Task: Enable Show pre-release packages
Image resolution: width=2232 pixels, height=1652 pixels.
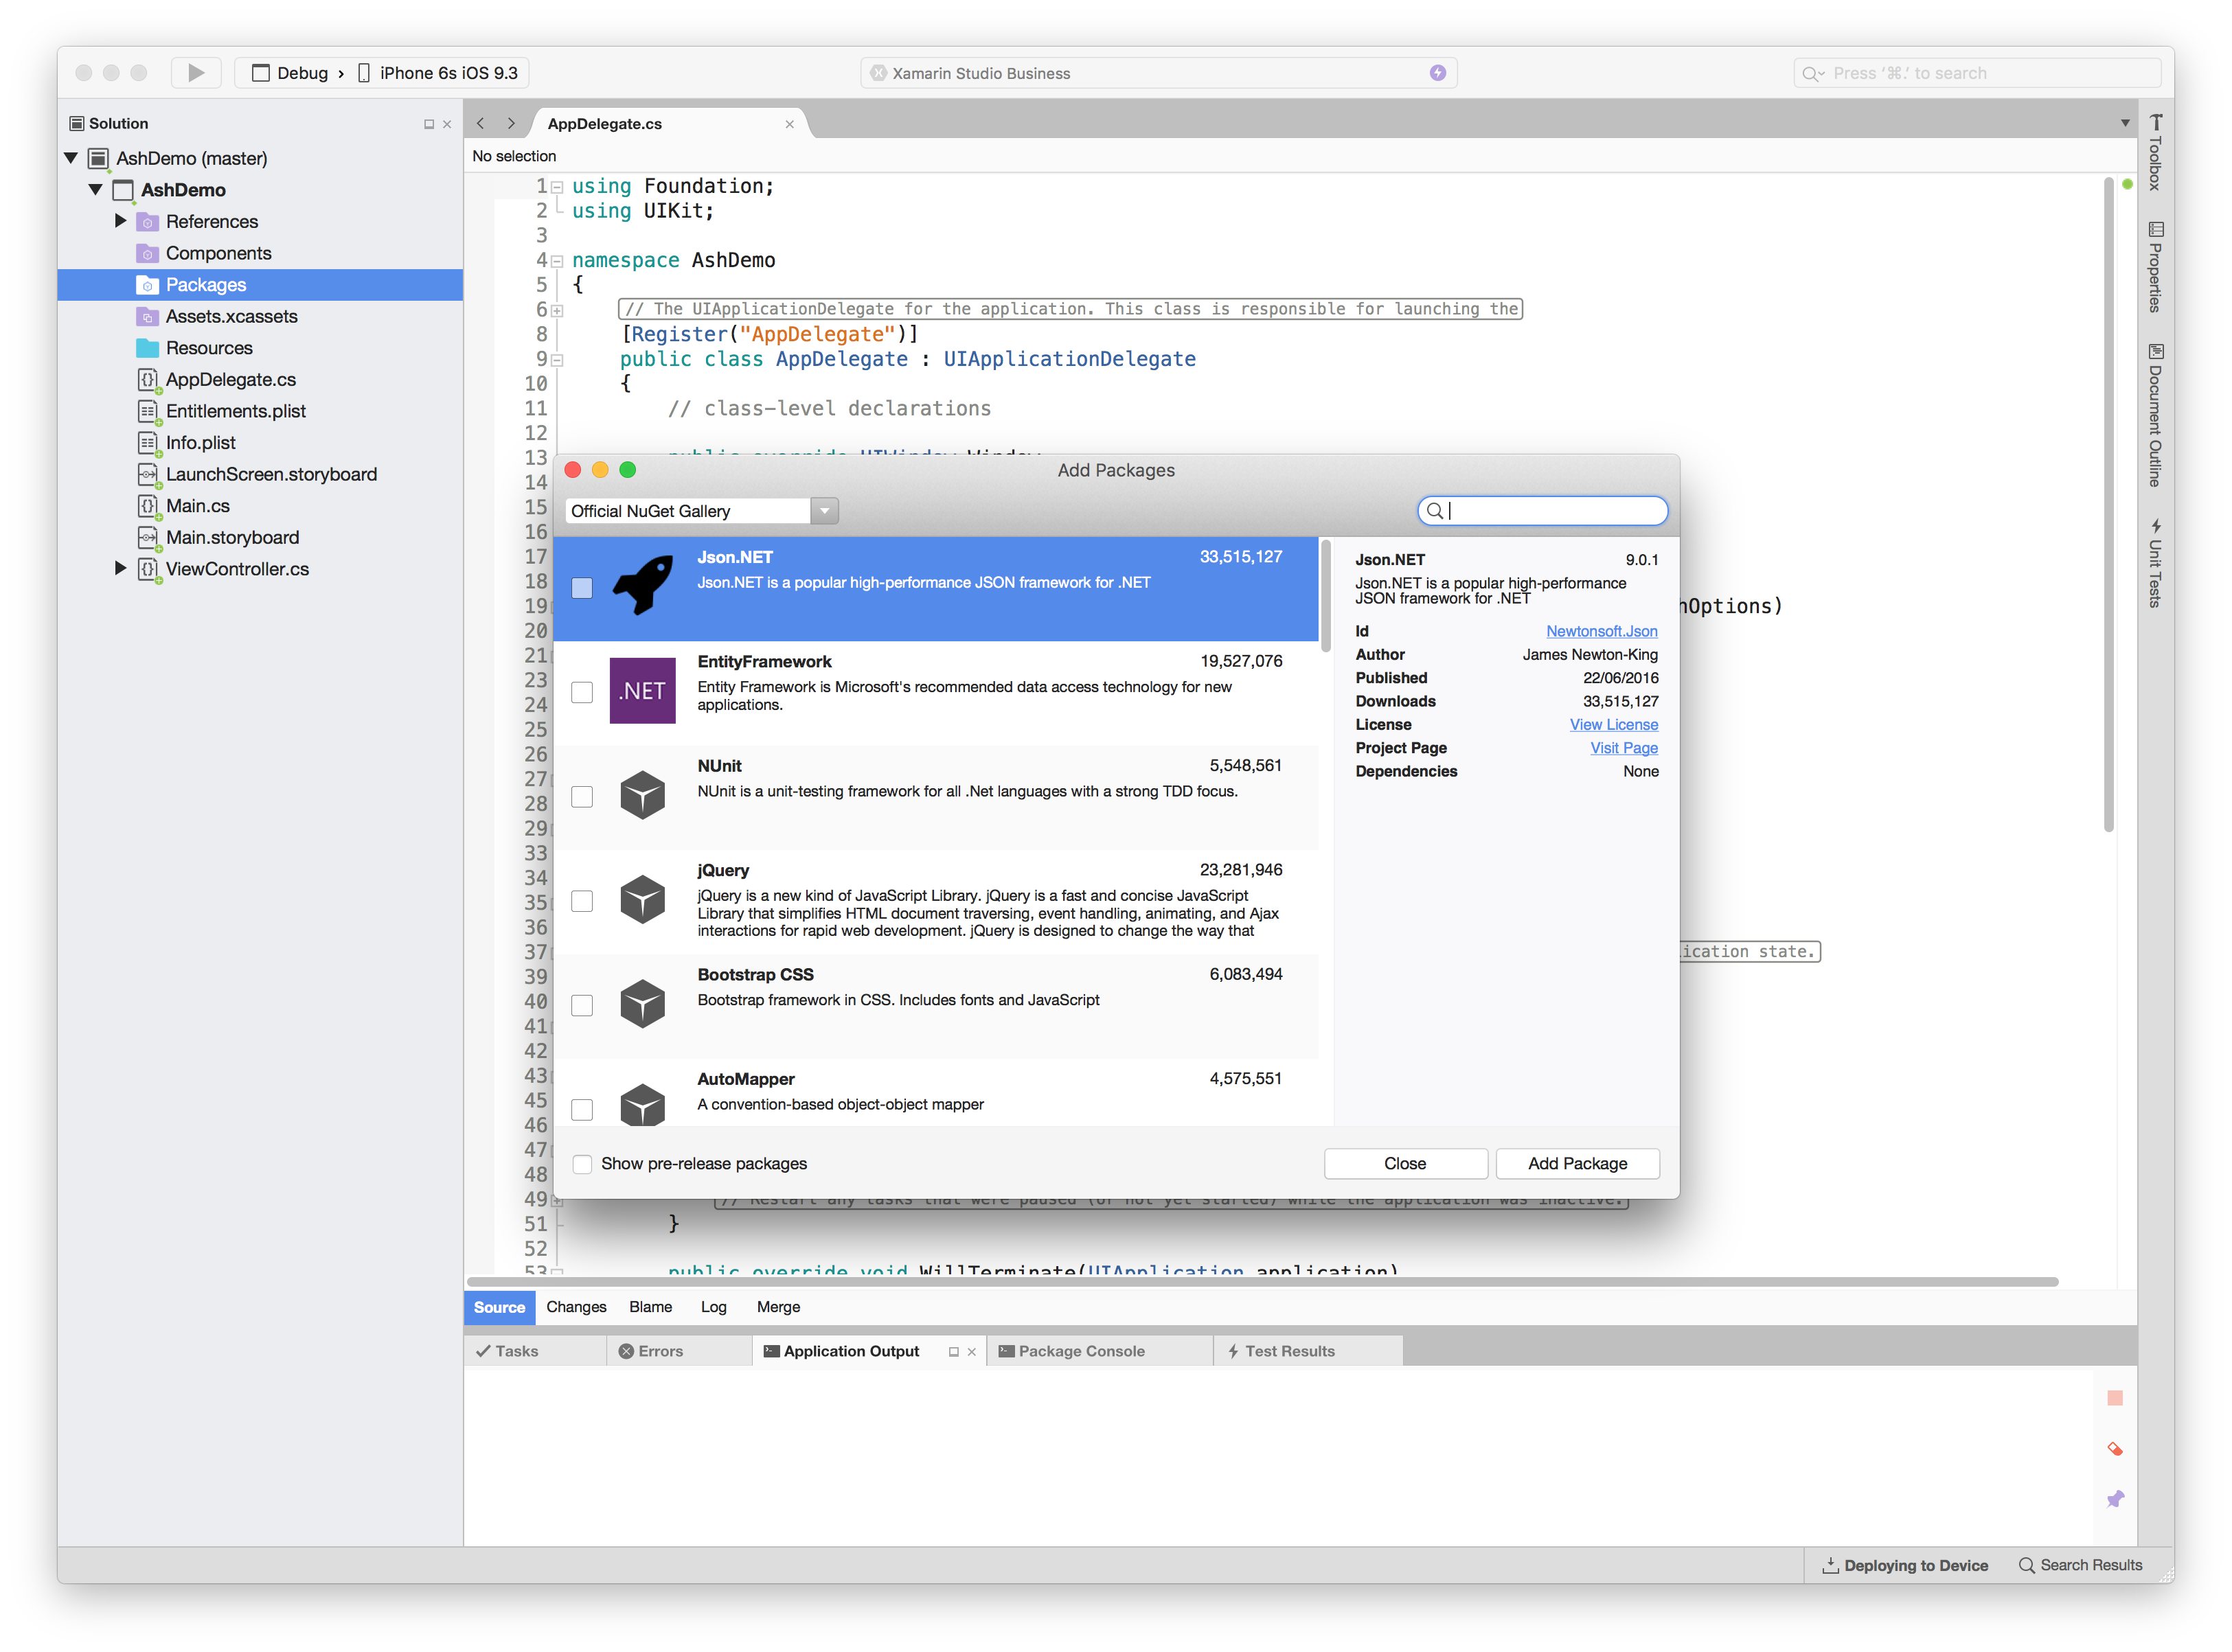Action: 581,1164
